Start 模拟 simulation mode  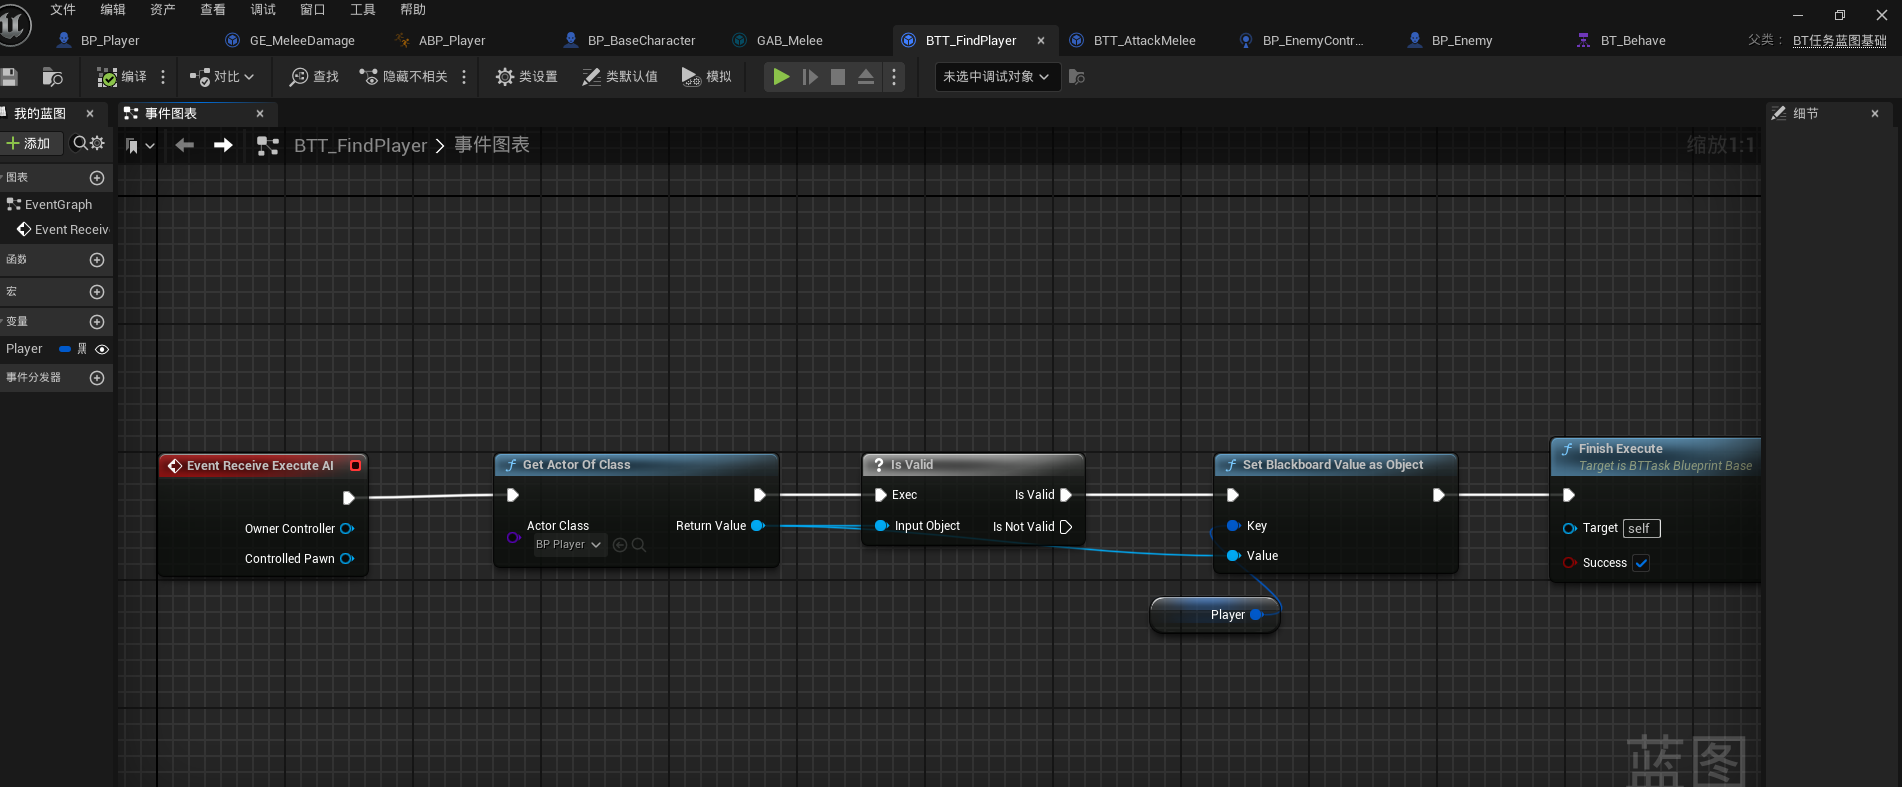pos(706,77)
